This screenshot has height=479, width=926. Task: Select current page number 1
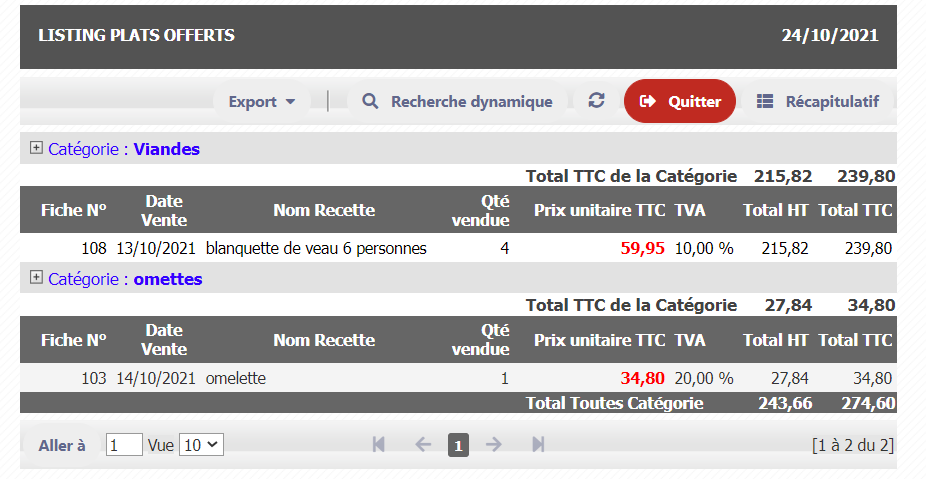(x=458, y=446)
